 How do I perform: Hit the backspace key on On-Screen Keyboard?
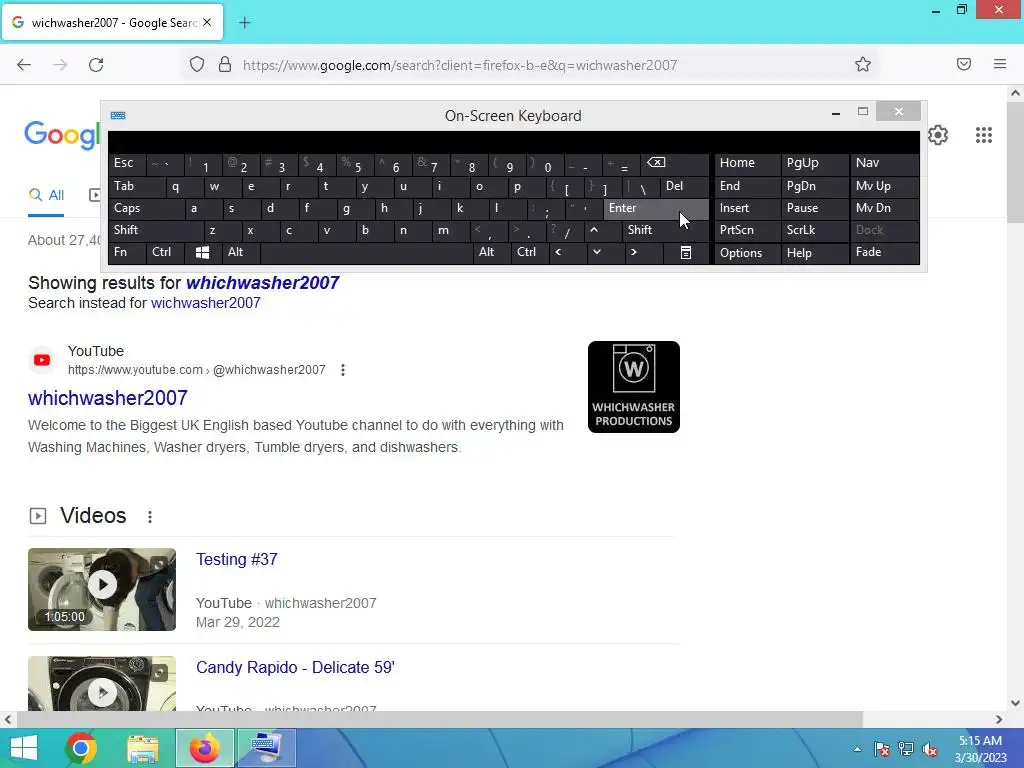(x=675, y=163)
